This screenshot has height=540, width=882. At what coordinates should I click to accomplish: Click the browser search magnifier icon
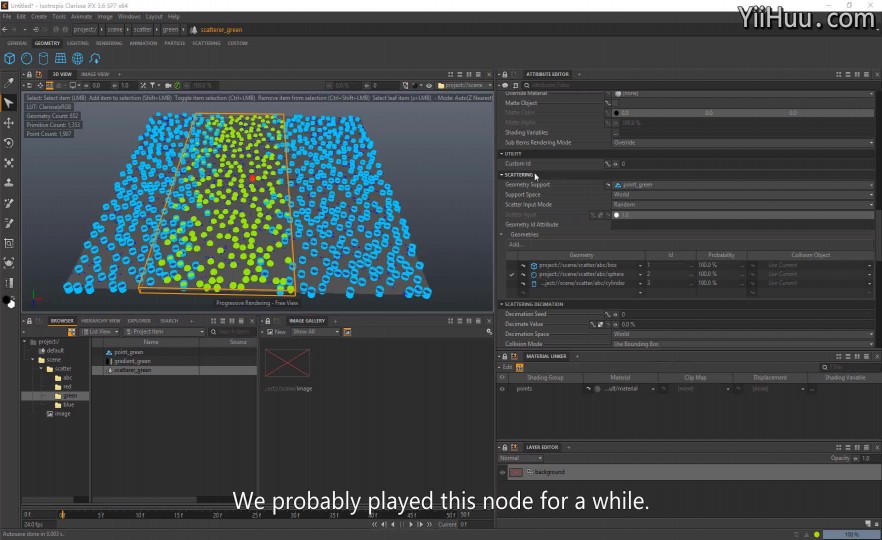coord(214,332)
